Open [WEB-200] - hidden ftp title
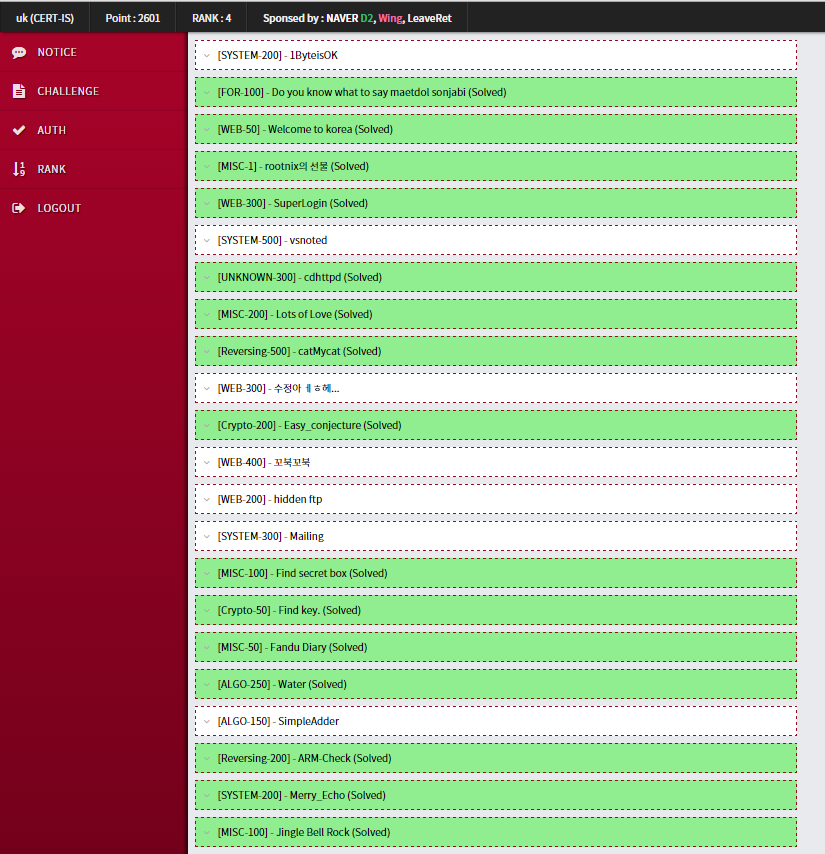The width and height of the screenshot is (825, 854). coord(270,499)
